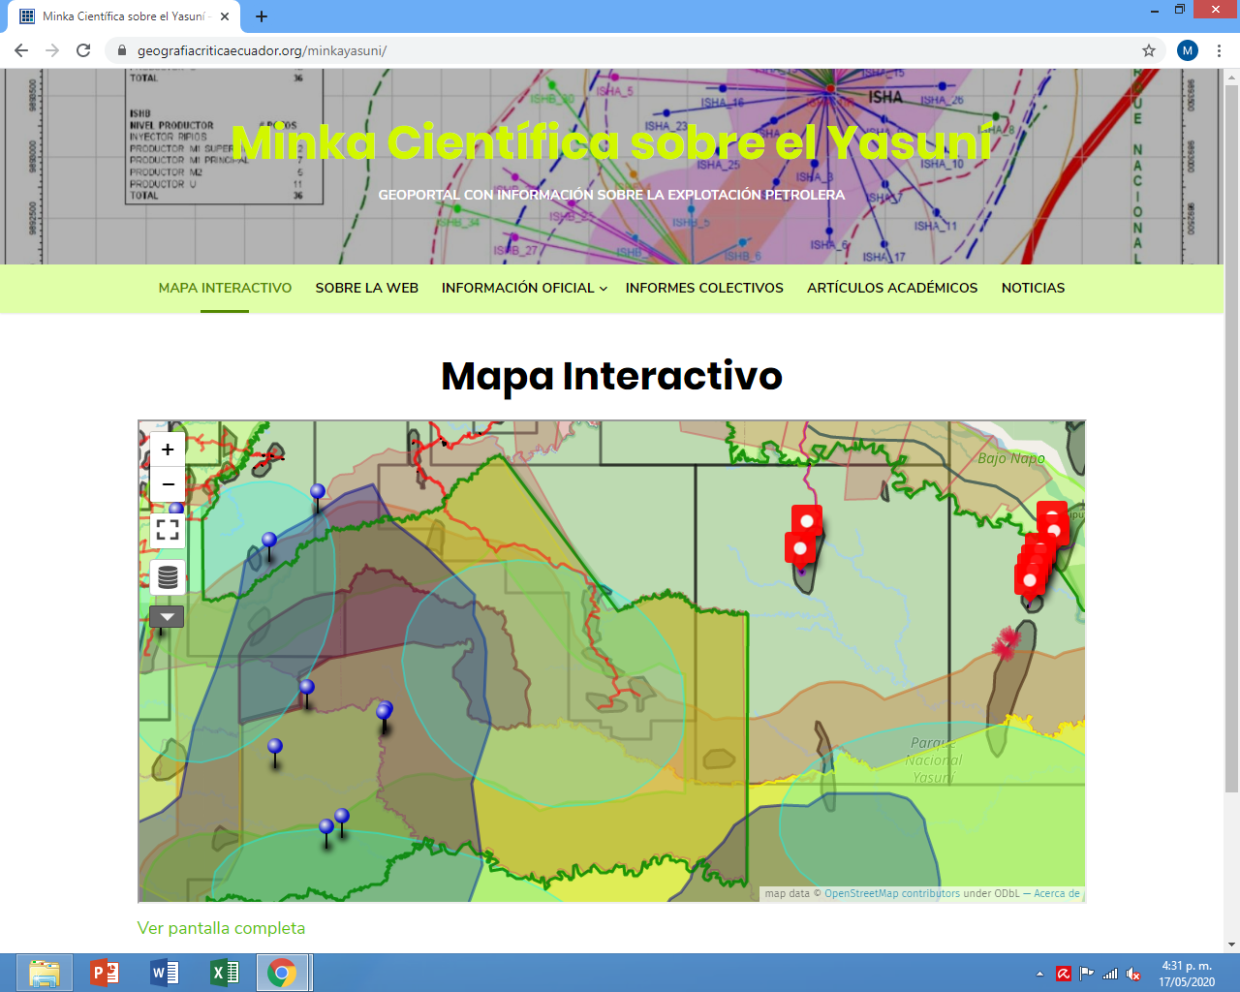Expand the dark arrow dropdown on map
The width and height of the screenshot is (1240, 992).
point(167,617)
